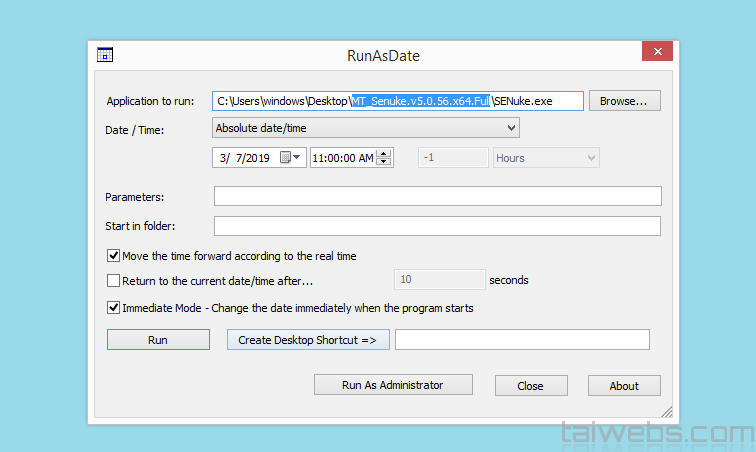Viewport: 756px width, 452px height.
Task: Browse for an application to run
Action: tap(624, 101)
